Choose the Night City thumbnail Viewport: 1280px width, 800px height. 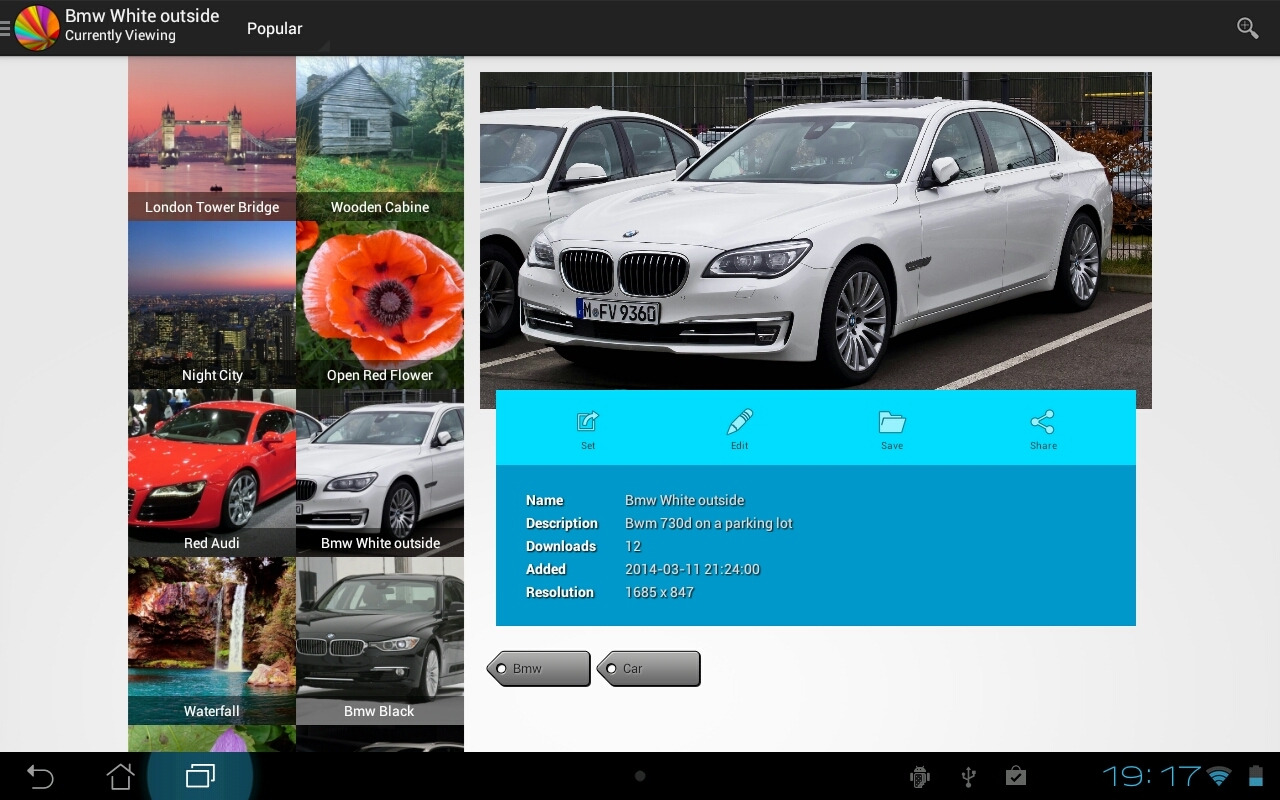click(x=212, y=304)
